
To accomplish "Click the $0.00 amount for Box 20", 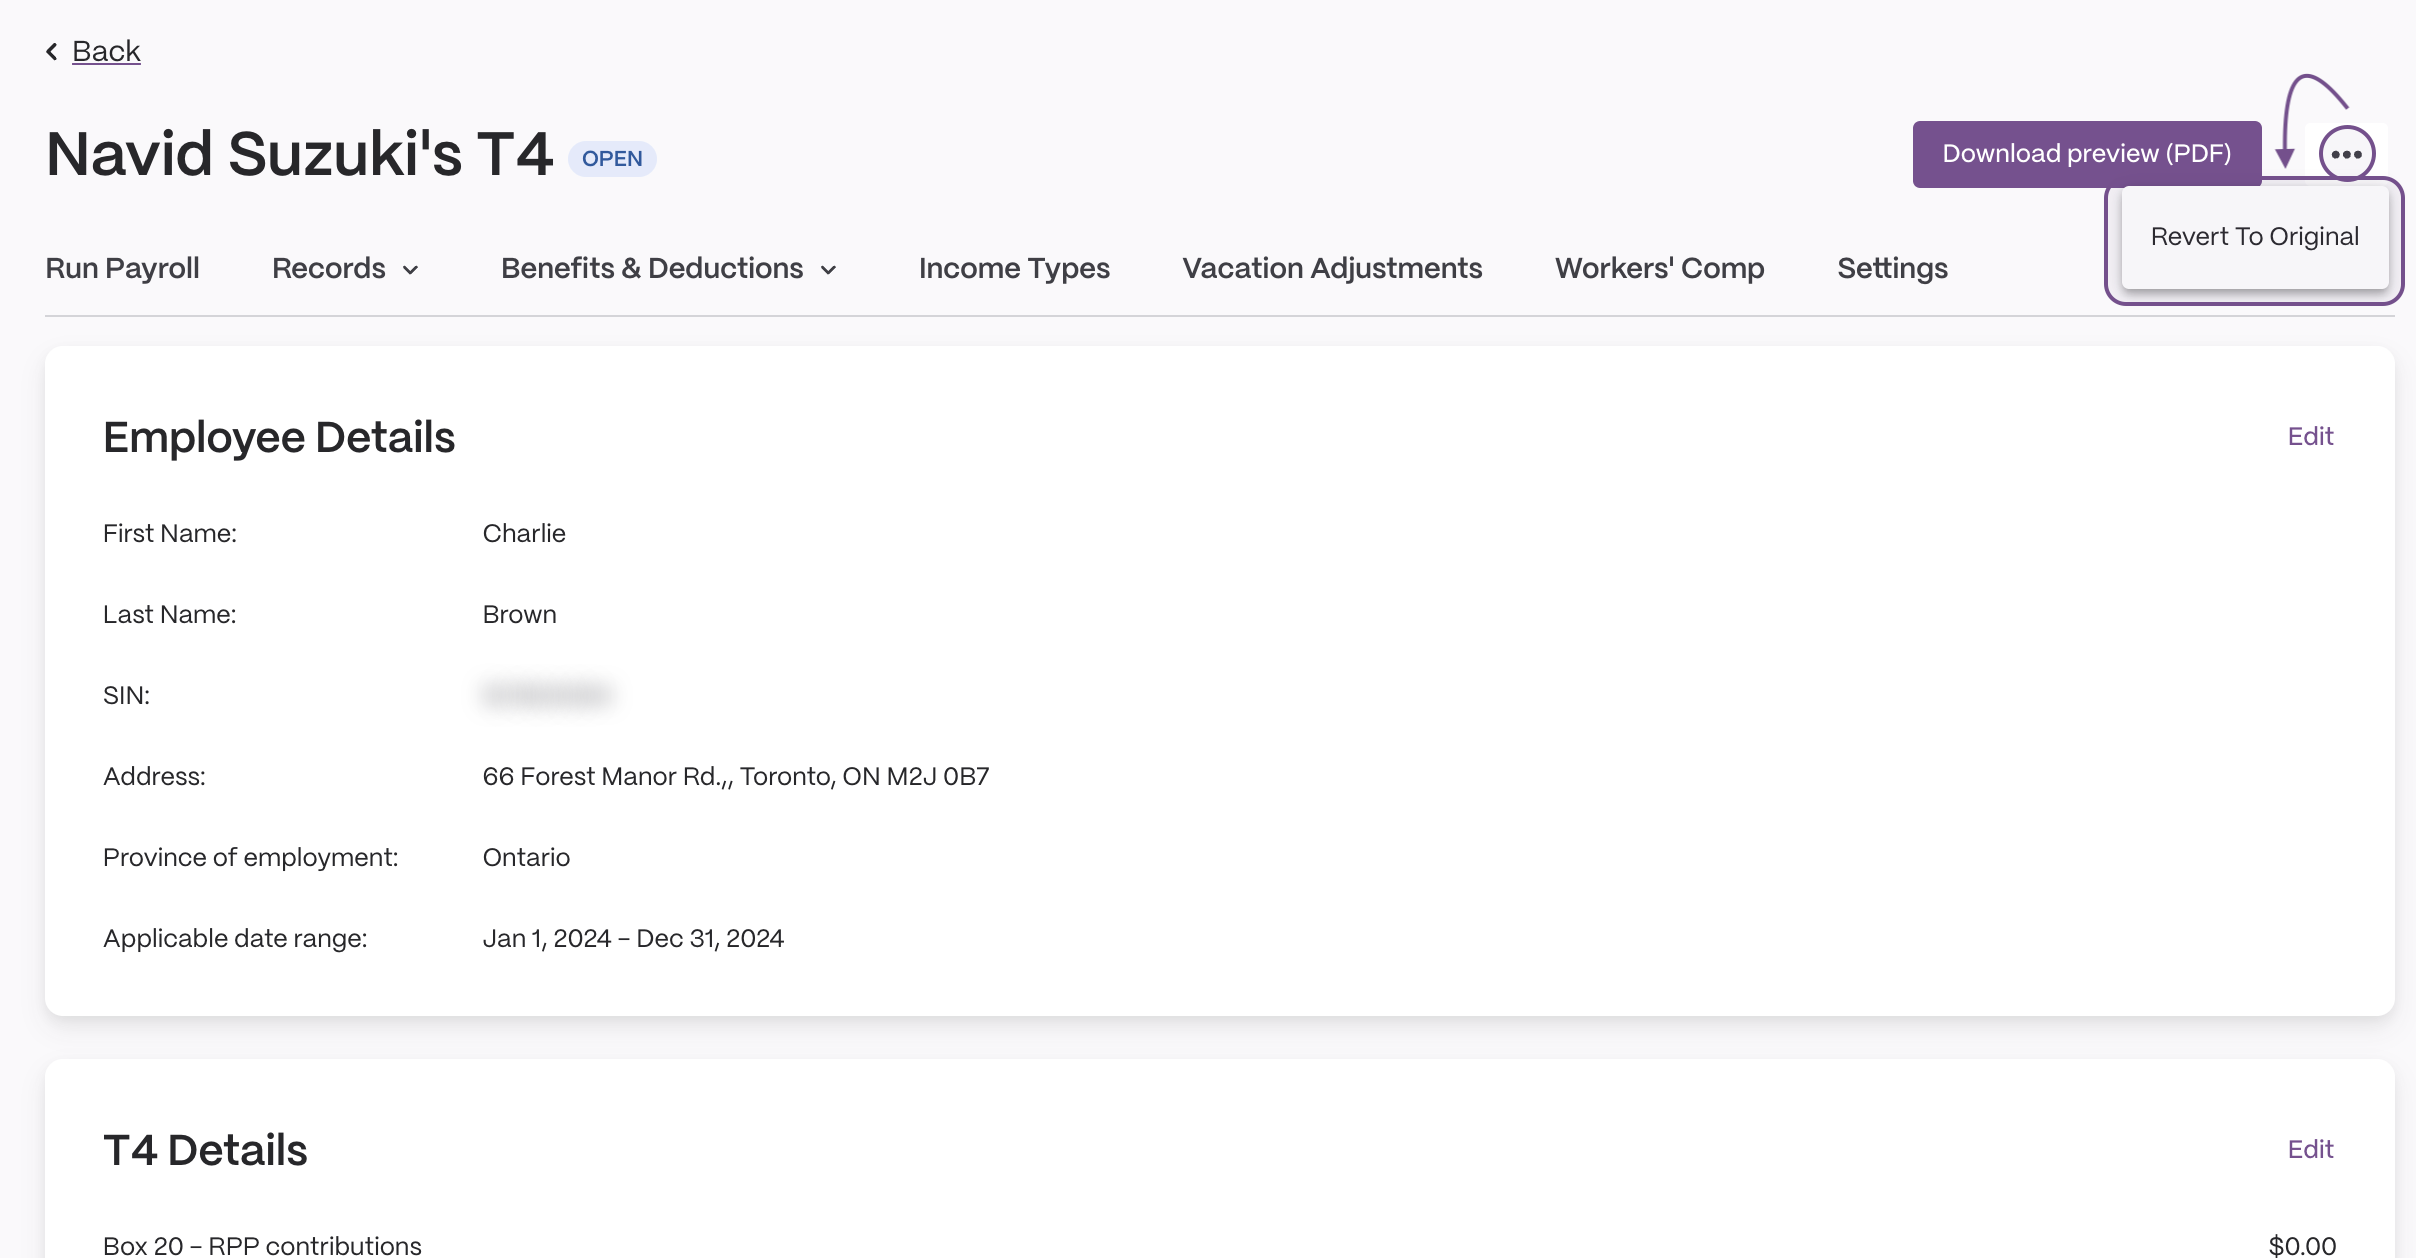I will [x=2302, y=1245].
